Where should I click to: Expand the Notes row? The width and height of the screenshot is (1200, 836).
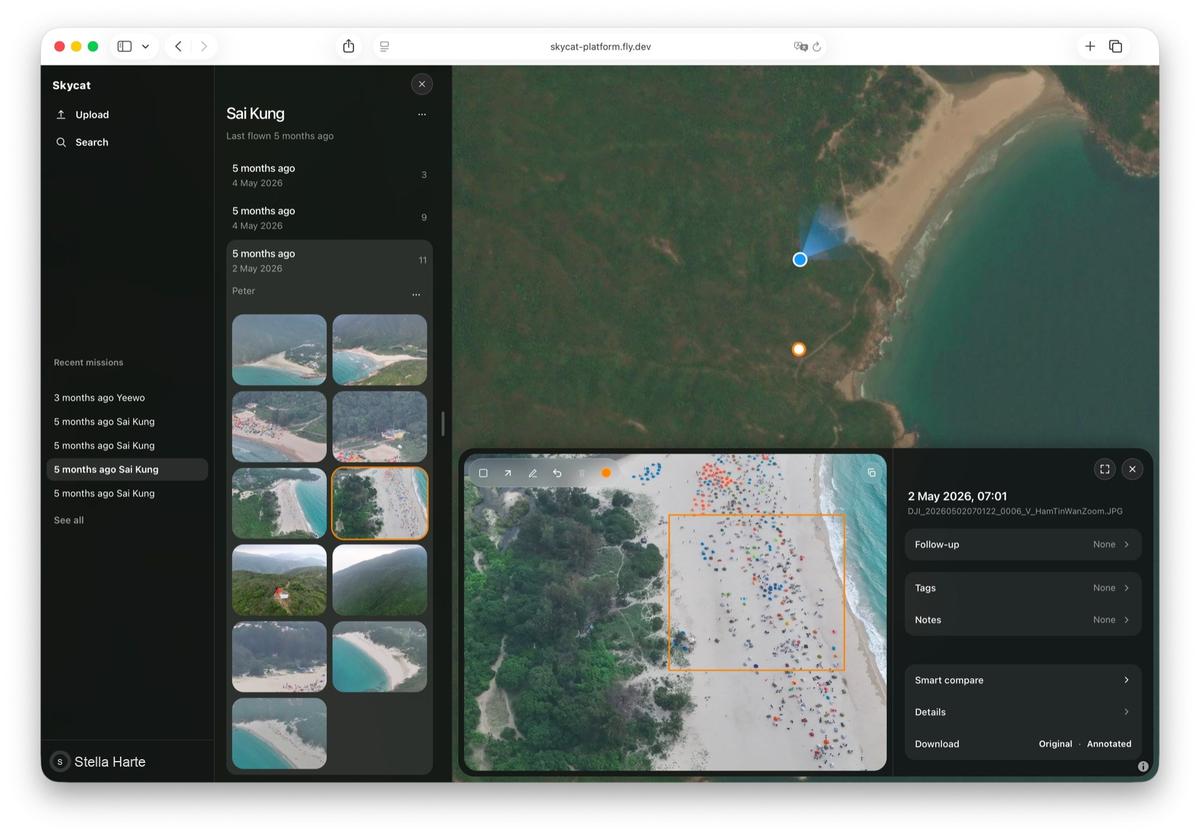(x=1022, y=620)
